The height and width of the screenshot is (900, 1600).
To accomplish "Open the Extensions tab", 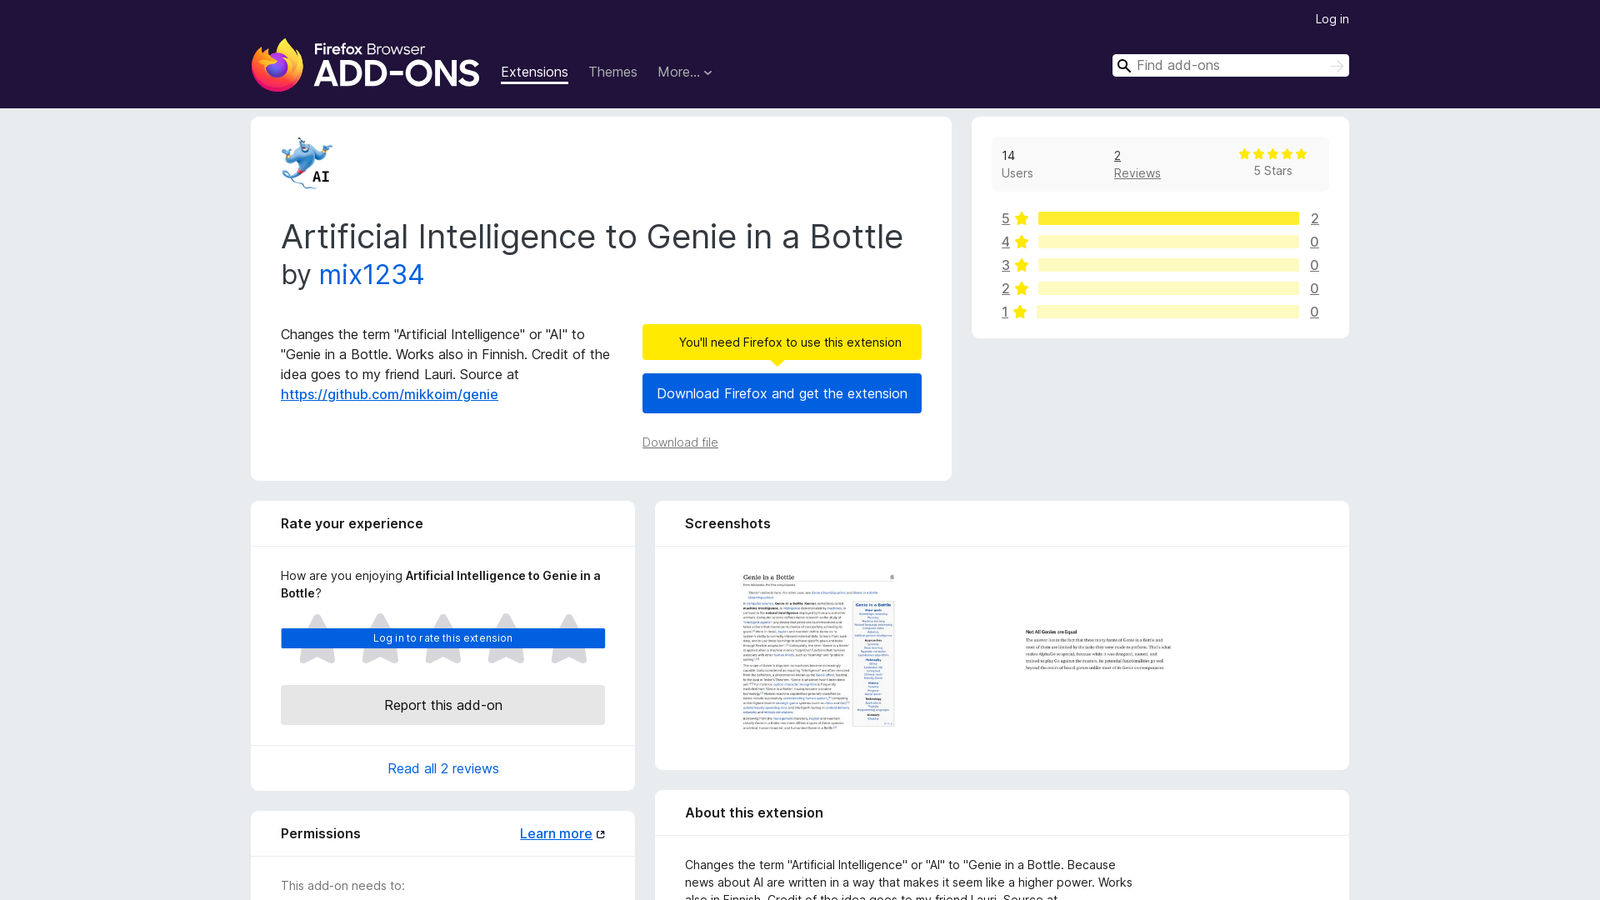I will point(534,72).
